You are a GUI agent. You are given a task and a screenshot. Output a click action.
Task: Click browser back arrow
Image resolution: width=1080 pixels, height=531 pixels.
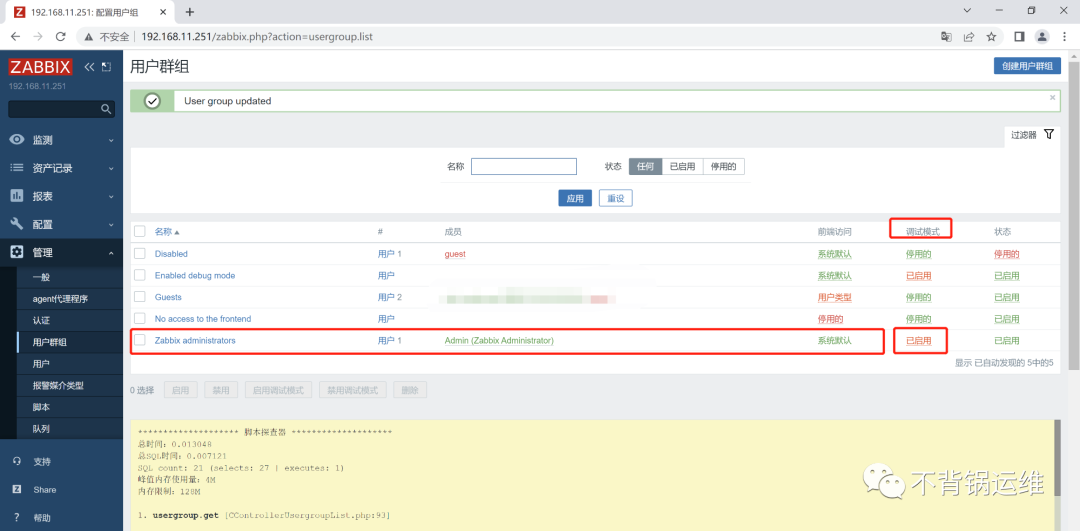[15, 37]
